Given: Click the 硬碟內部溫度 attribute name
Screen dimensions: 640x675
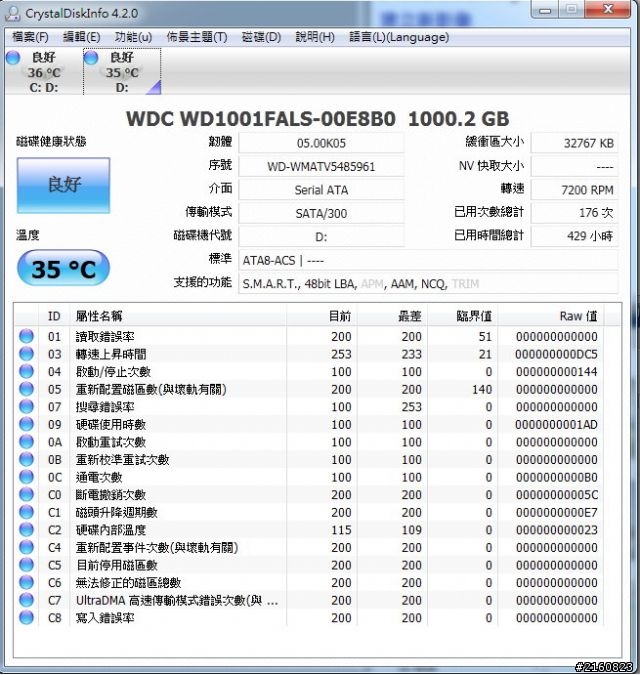Looking at the screenshot, I should (x=111, y=530).
